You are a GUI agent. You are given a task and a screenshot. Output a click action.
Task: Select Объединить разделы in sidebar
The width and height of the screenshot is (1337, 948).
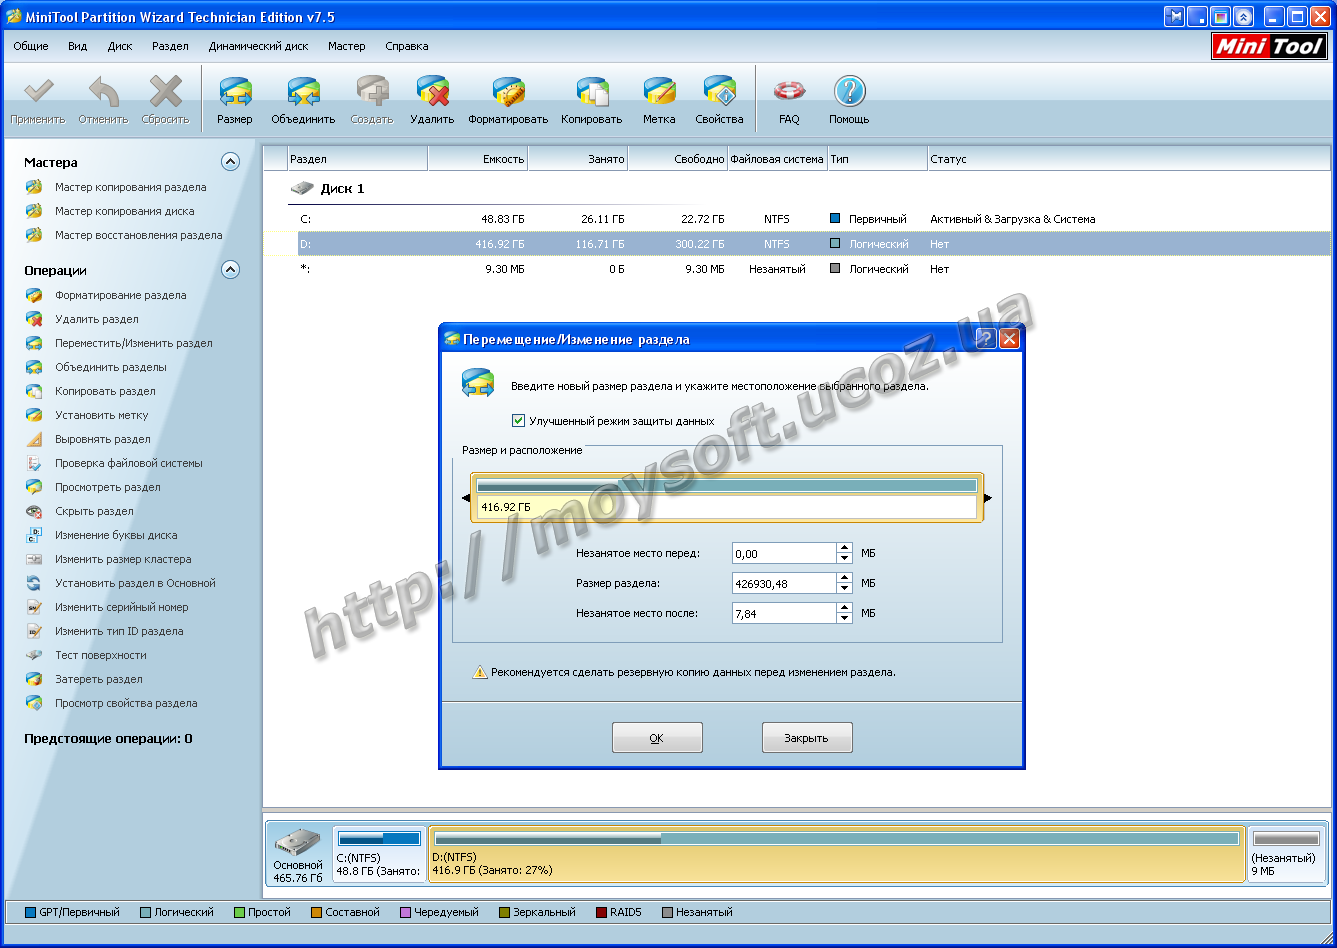[x=110, y=367]
